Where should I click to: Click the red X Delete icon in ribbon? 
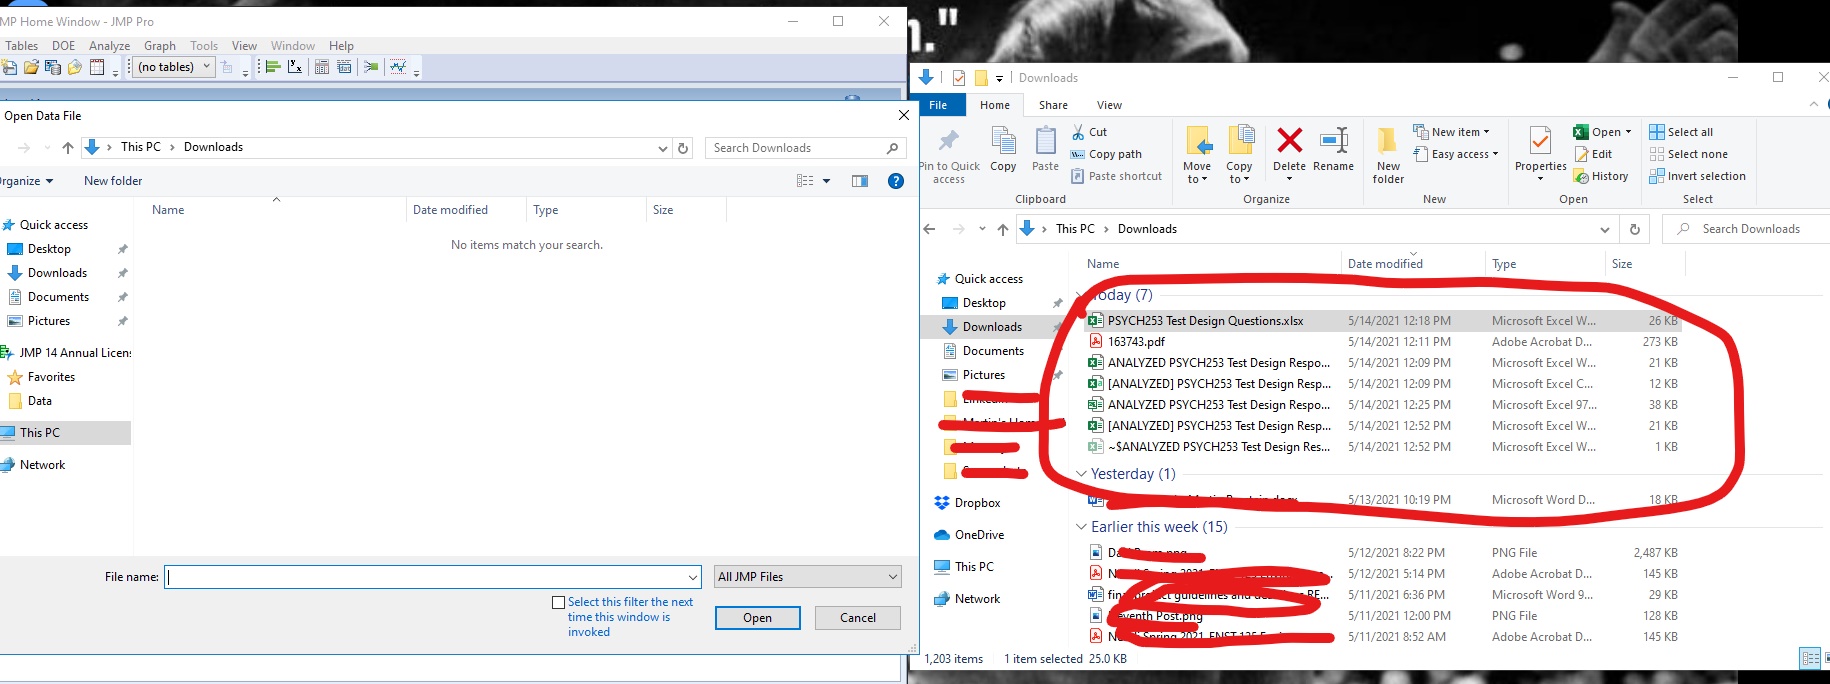1290,140
